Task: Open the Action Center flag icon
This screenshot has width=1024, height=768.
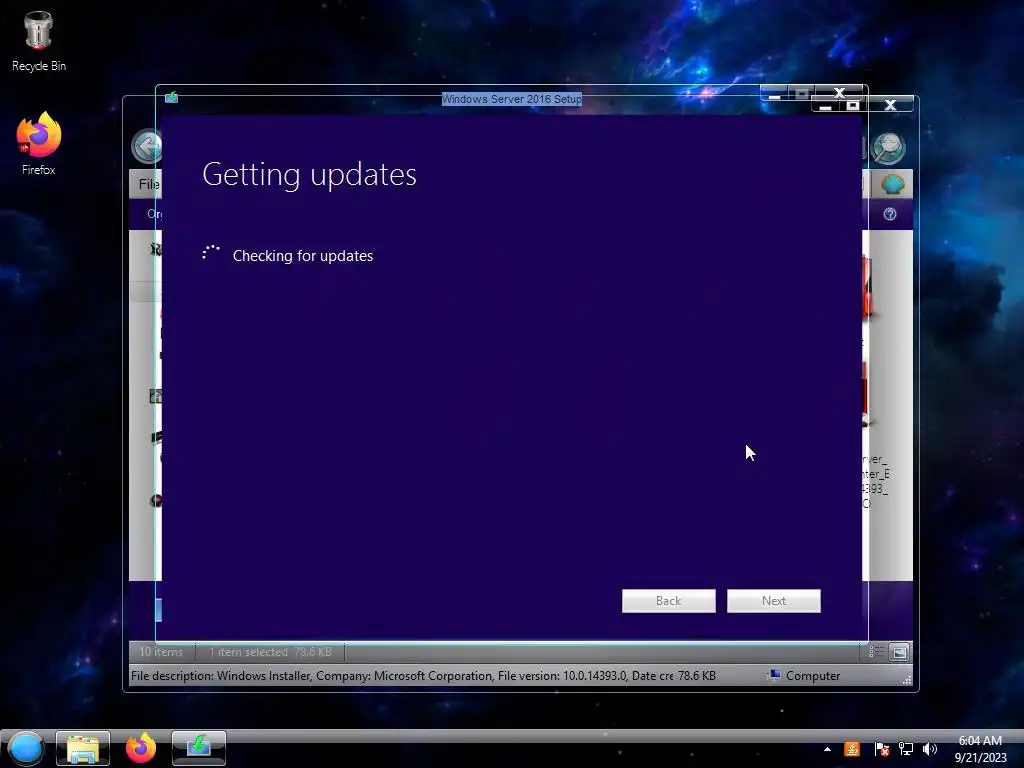Action: tap(881, 749)
